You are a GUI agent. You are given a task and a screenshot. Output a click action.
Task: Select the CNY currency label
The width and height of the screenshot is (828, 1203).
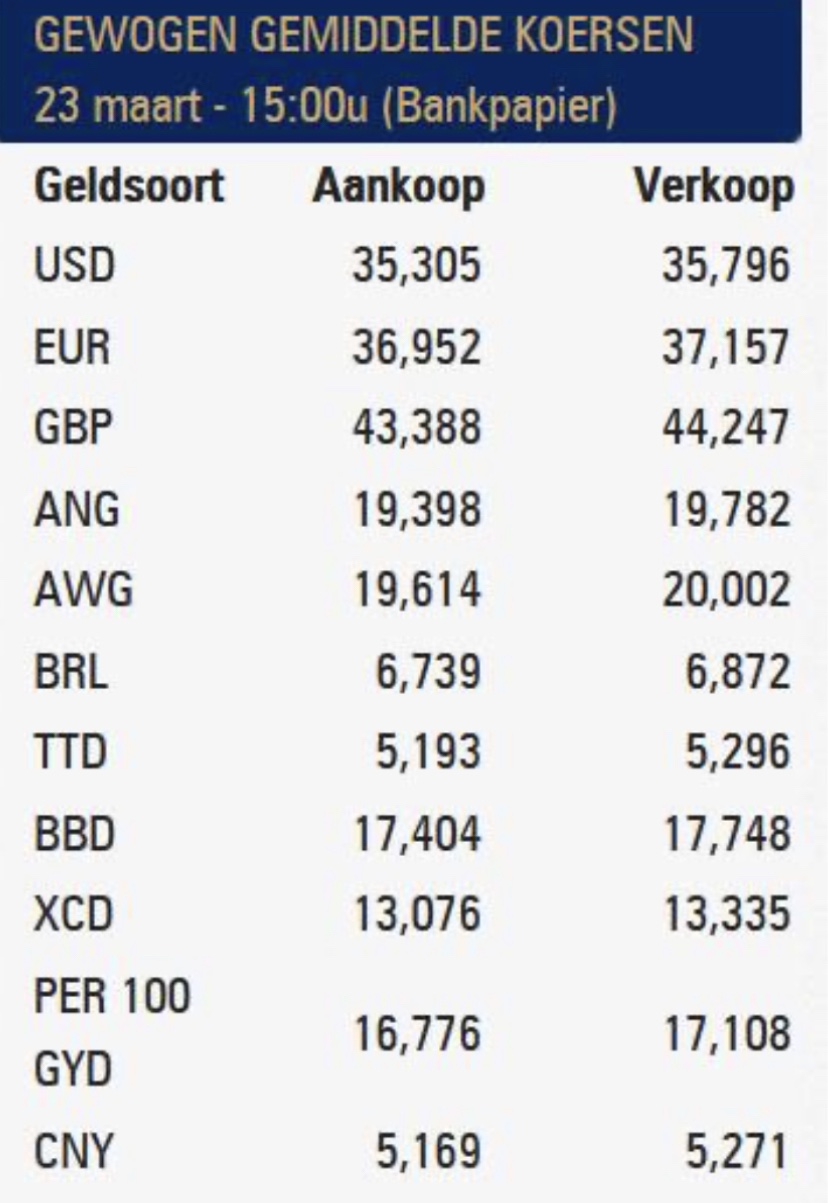tap(75, 1154)
